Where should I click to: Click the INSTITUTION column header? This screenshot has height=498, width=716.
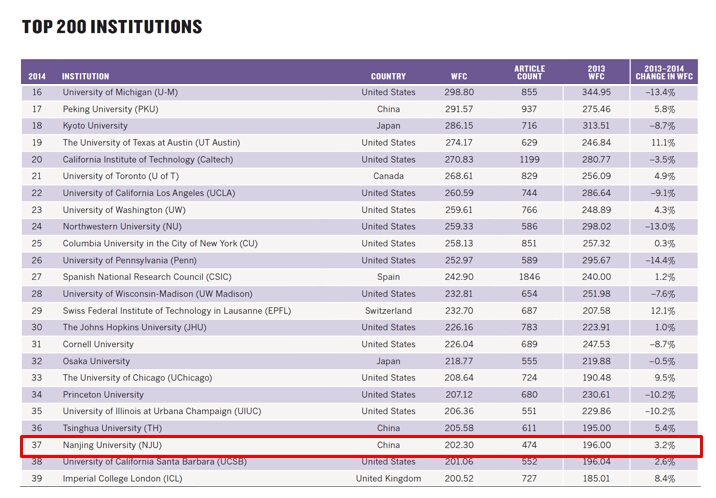tap(86, 76)
